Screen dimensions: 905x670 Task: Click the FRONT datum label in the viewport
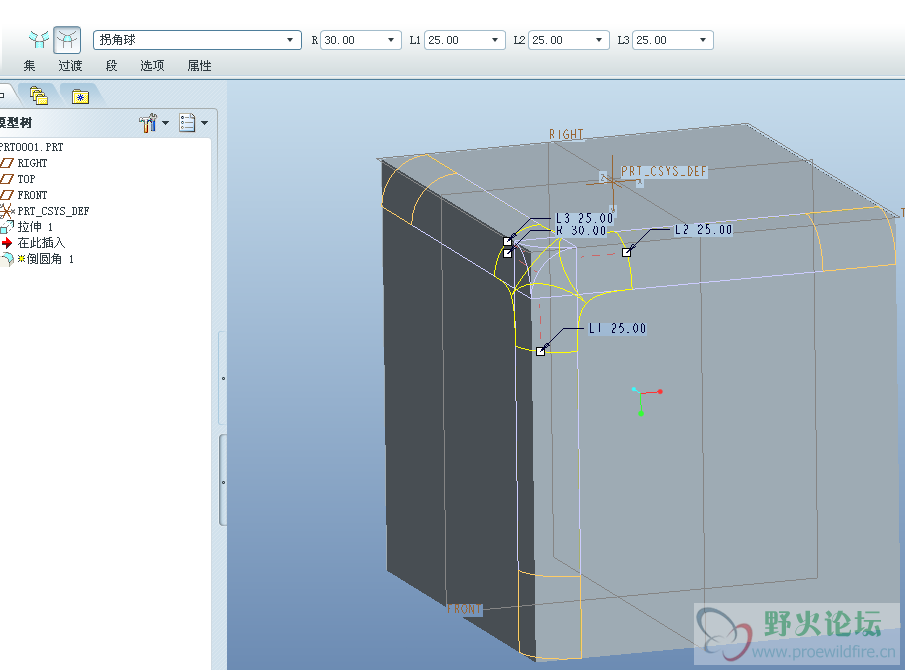pos(465,609)
